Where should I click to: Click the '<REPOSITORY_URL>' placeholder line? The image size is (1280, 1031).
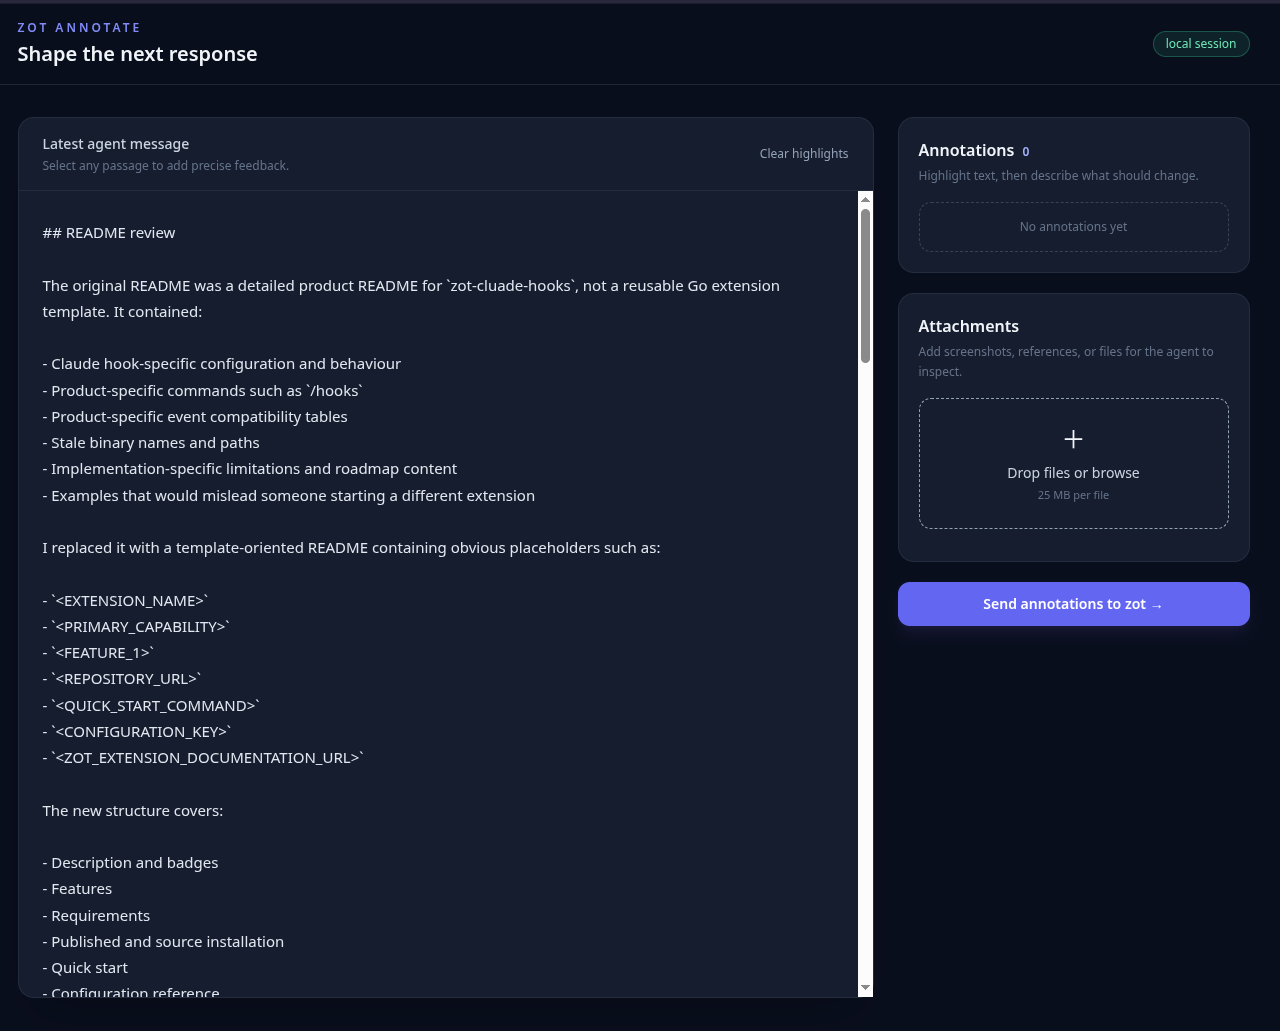tap(123, 679)
